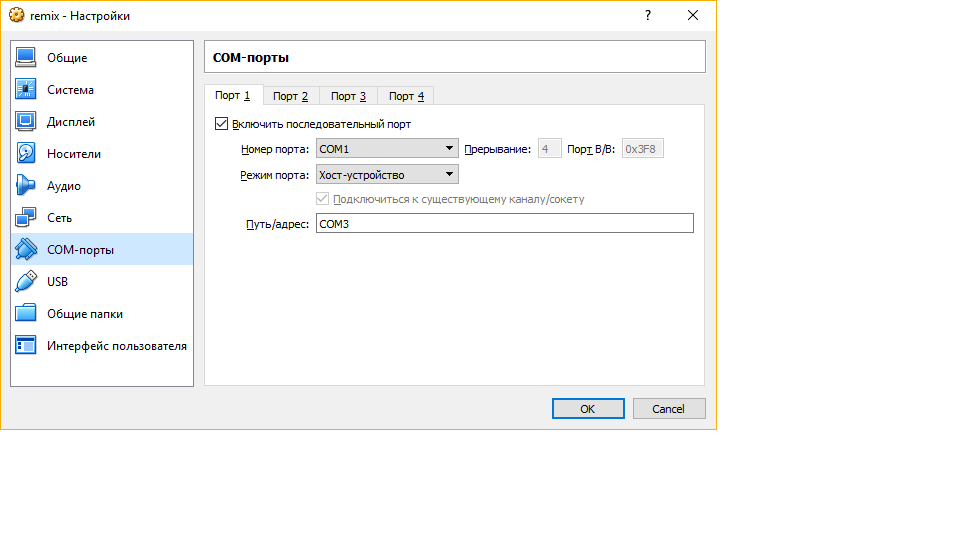Image resolution: width=960 pixels, height=540 pixels.
Task: Switch to the Порт 3 tab
Action: coord(348,96)
